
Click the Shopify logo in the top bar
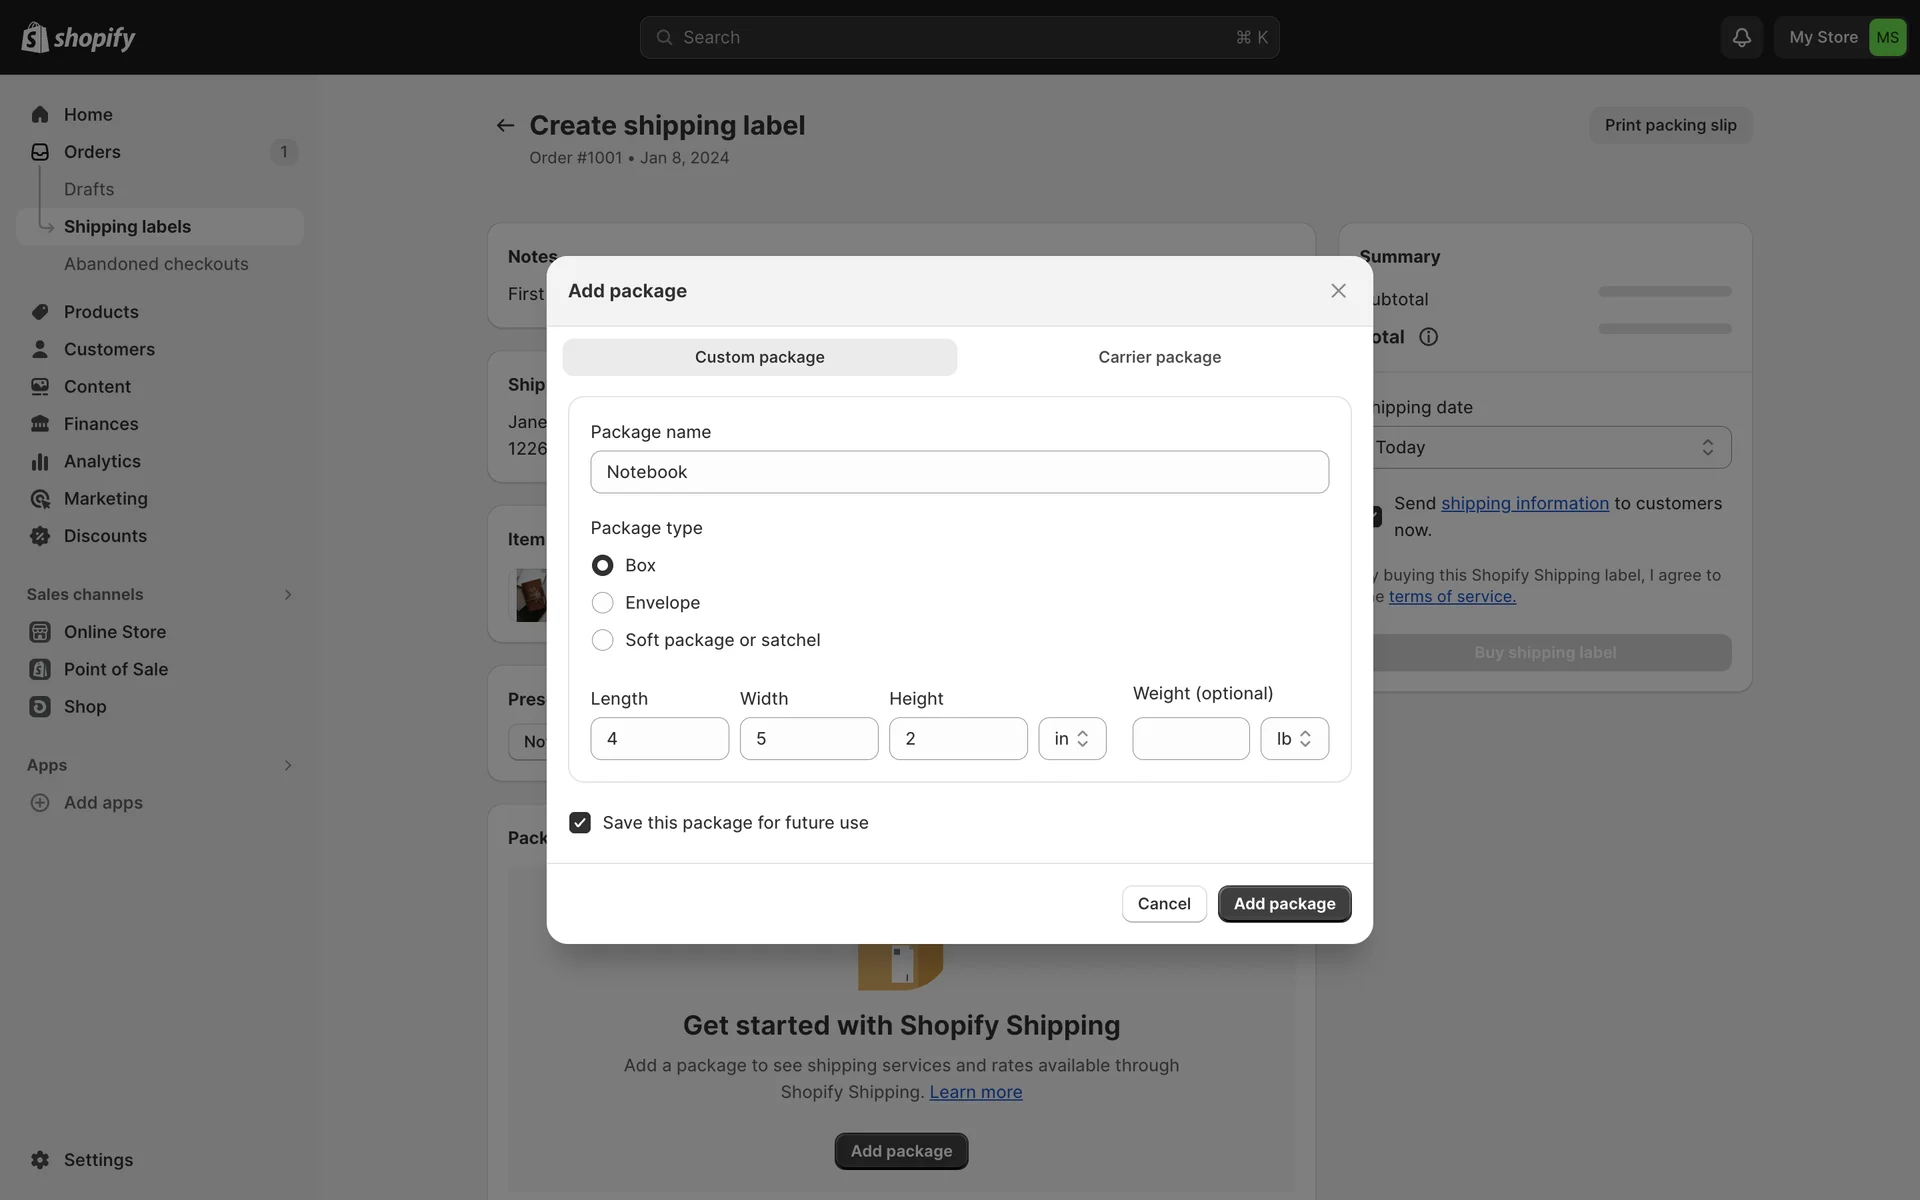[x=78, y=37]
